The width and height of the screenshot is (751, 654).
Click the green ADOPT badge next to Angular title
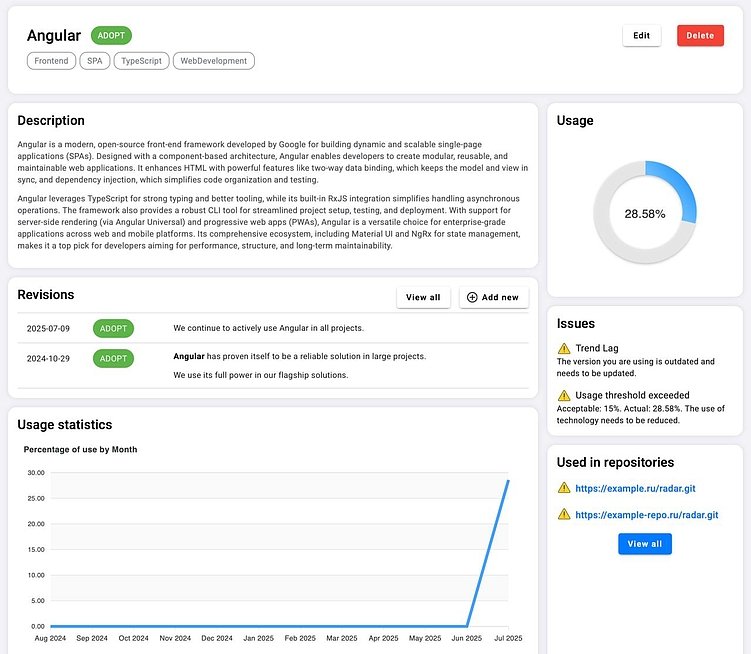point(111,35)
